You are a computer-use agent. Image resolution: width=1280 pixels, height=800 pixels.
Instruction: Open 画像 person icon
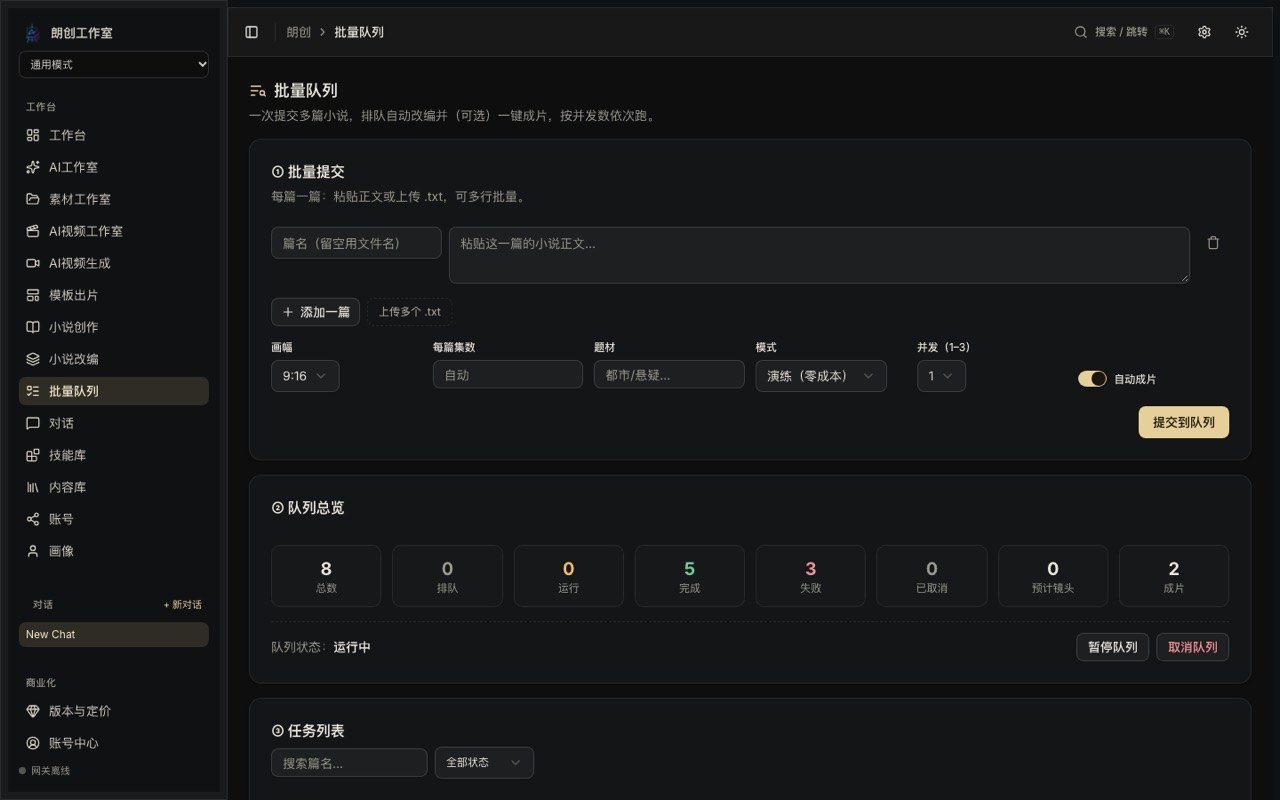33,551
